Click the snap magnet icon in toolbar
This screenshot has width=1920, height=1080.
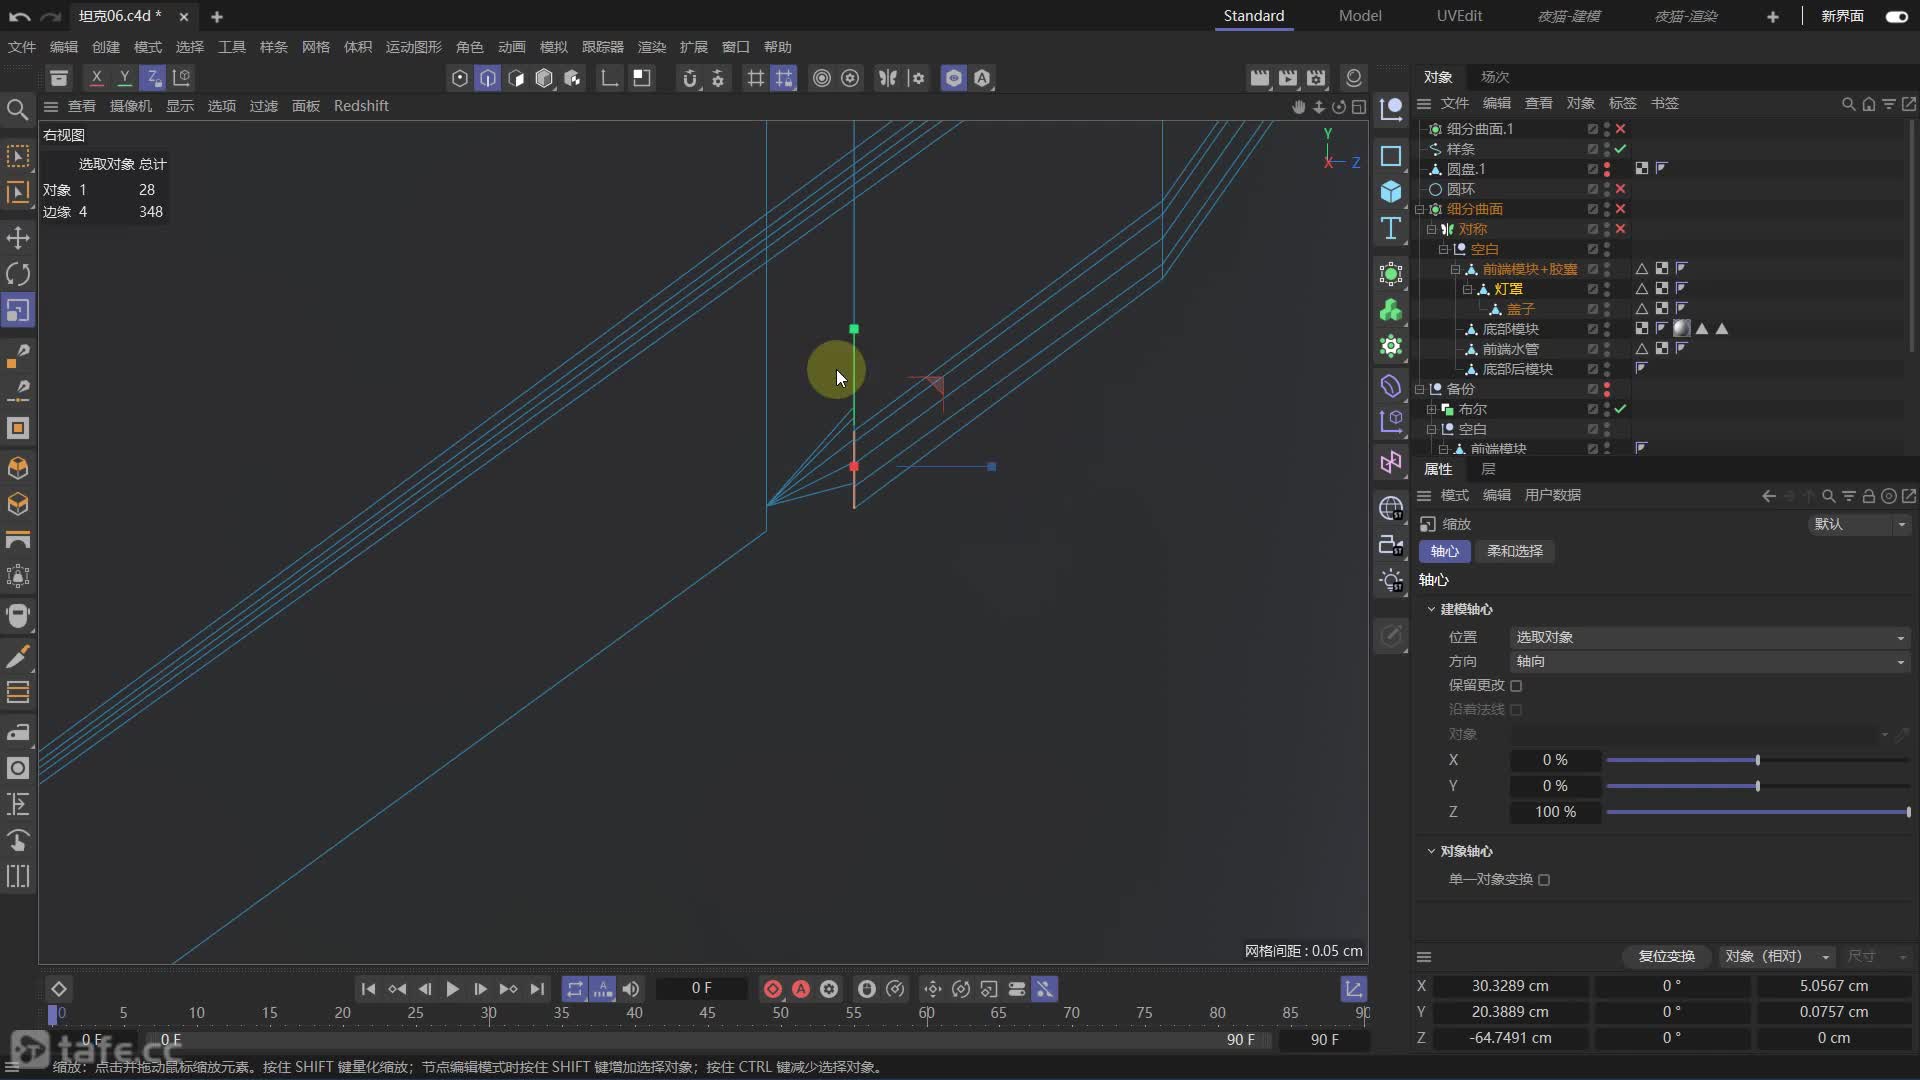pyautogui.click(x=689, y=78)
